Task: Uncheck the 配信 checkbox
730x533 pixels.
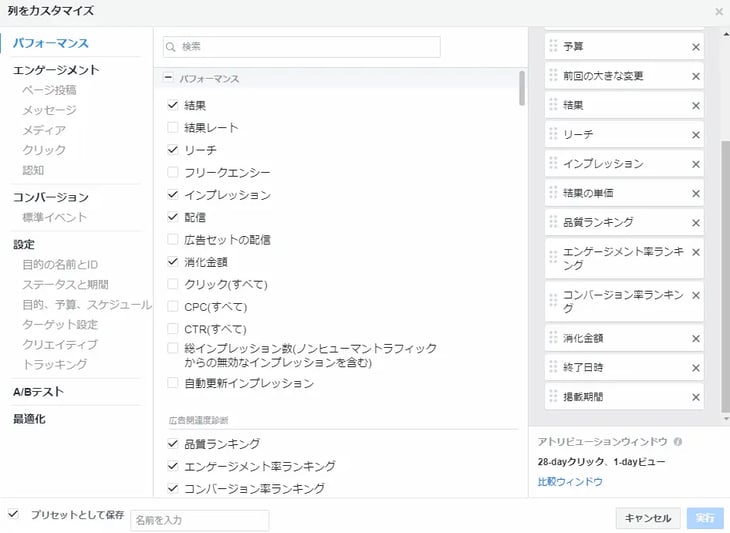Action: click(173, 217)
